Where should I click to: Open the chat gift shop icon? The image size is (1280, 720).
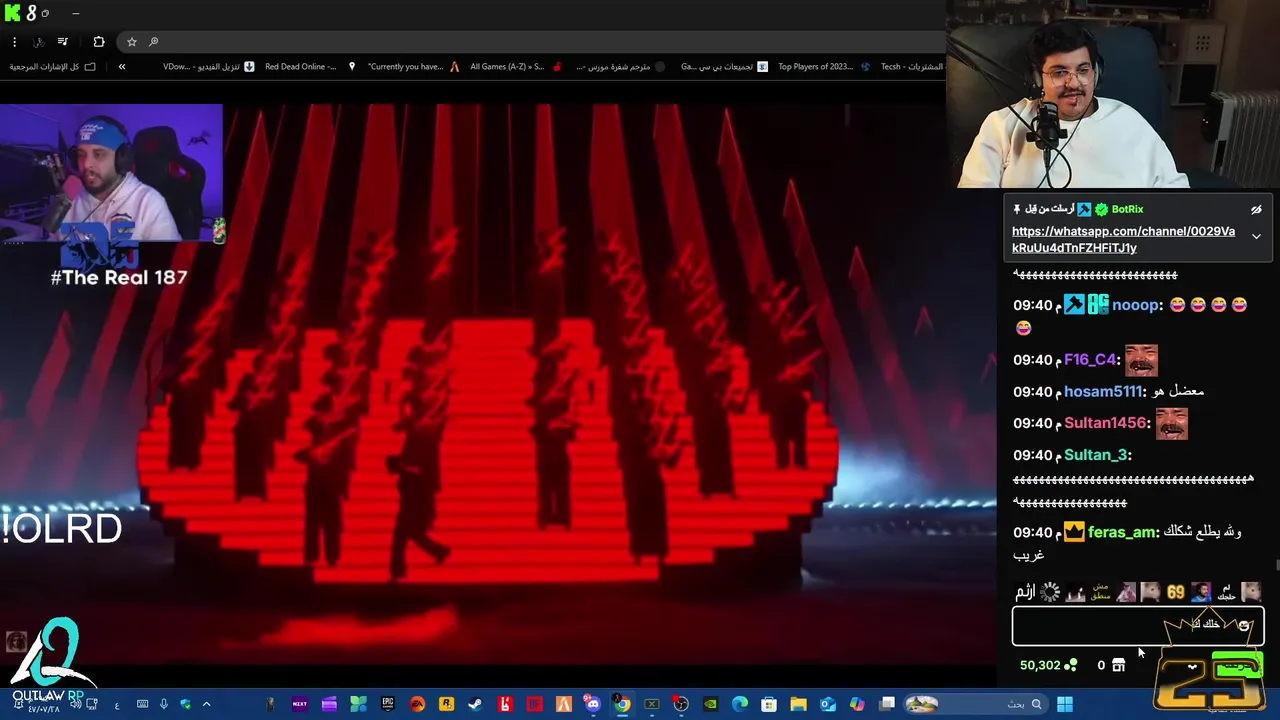point(1118,666)
